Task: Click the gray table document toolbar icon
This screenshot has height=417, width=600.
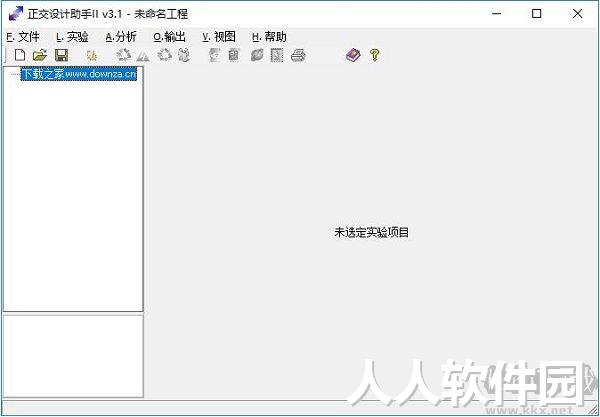Action: [233, 55]
